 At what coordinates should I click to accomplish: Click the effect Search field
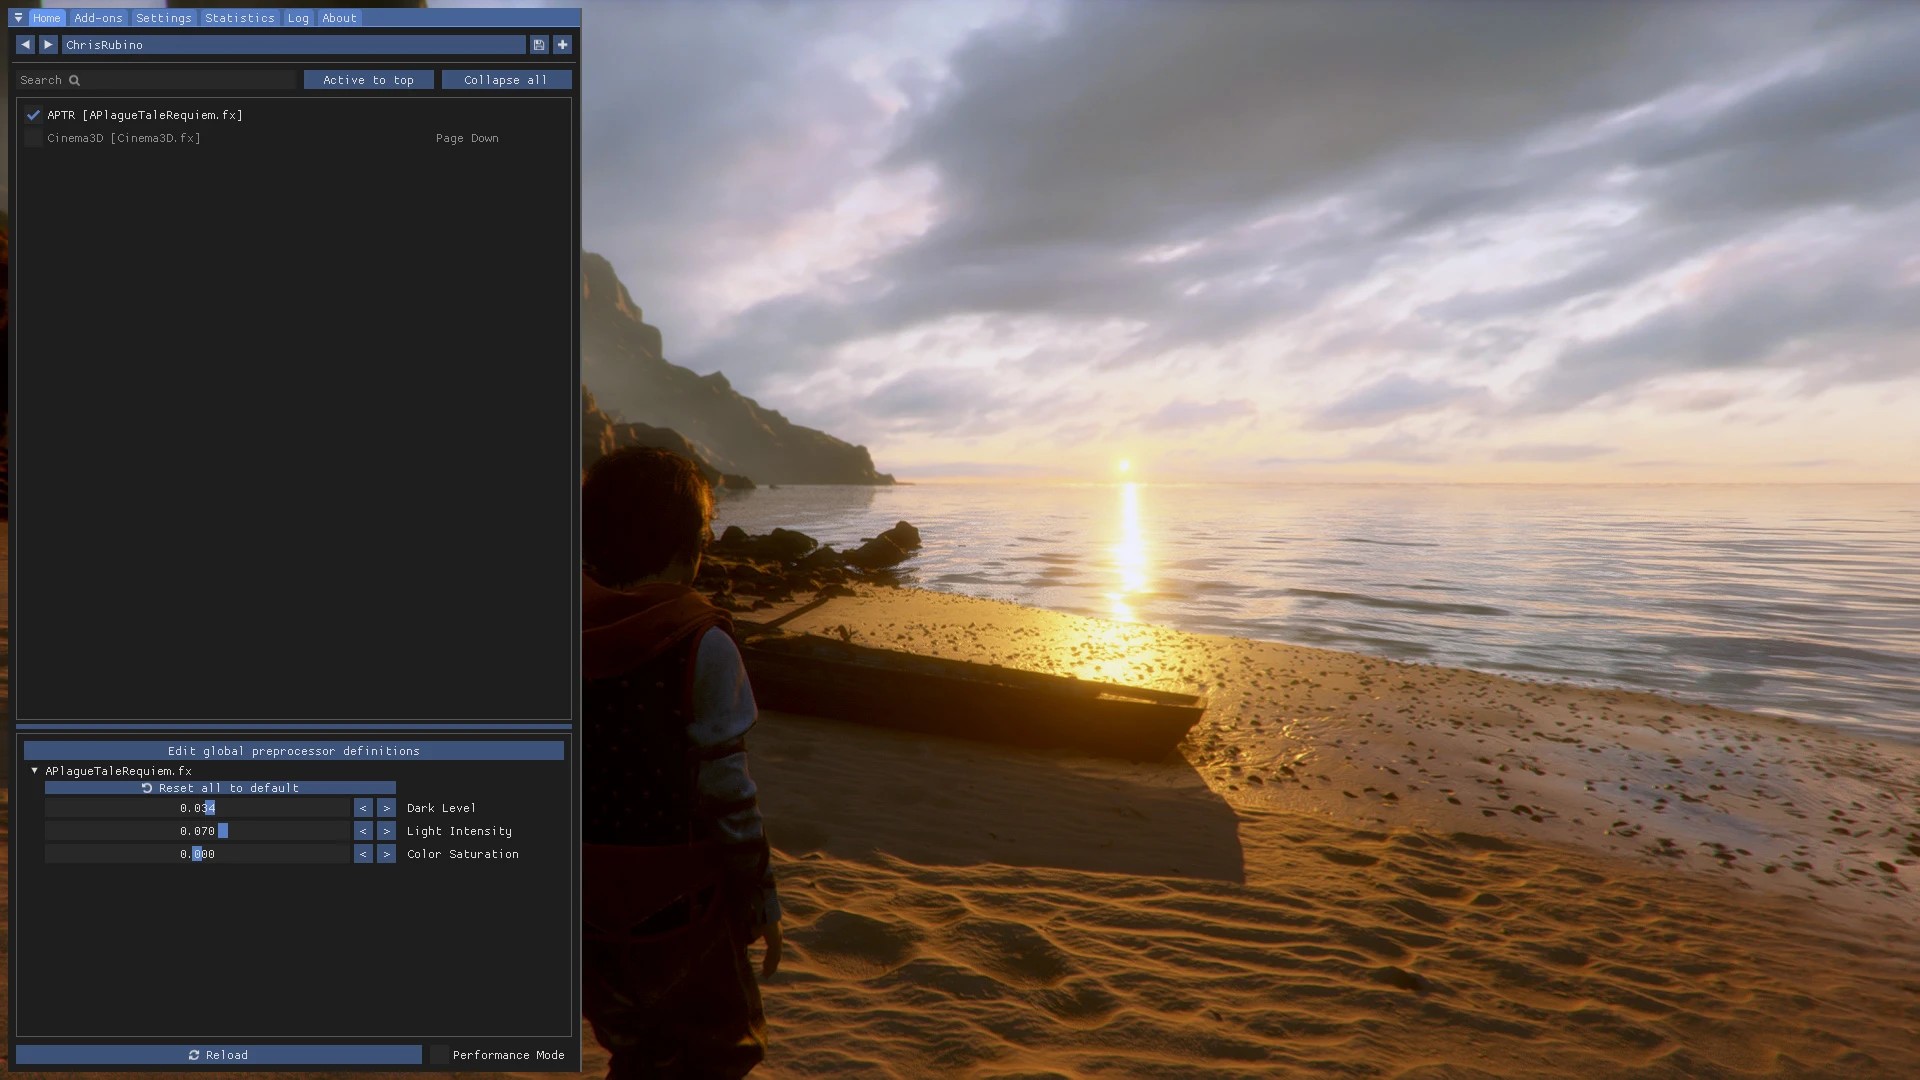[157, 80]
